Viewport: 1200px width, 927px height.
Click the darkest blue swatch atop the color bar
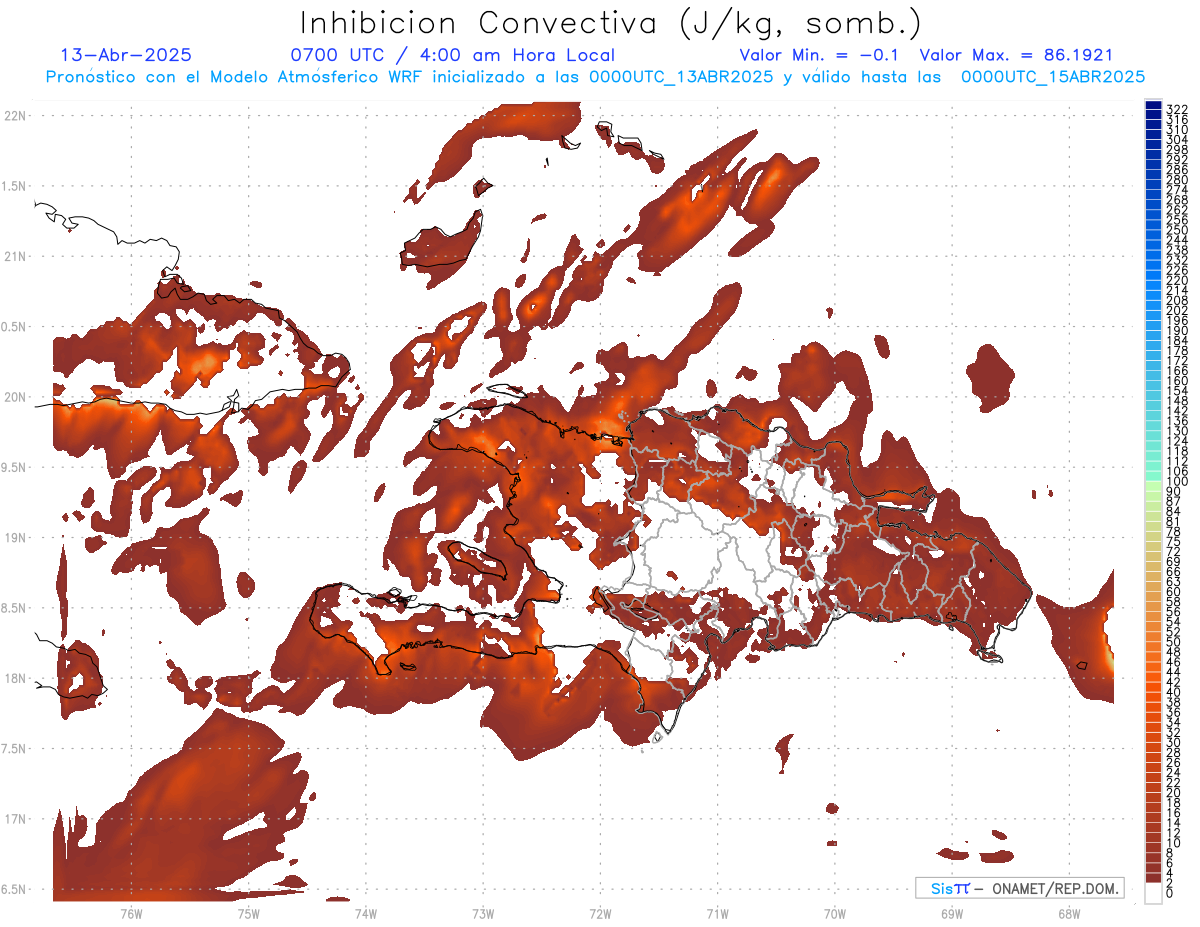(1153, 105)
